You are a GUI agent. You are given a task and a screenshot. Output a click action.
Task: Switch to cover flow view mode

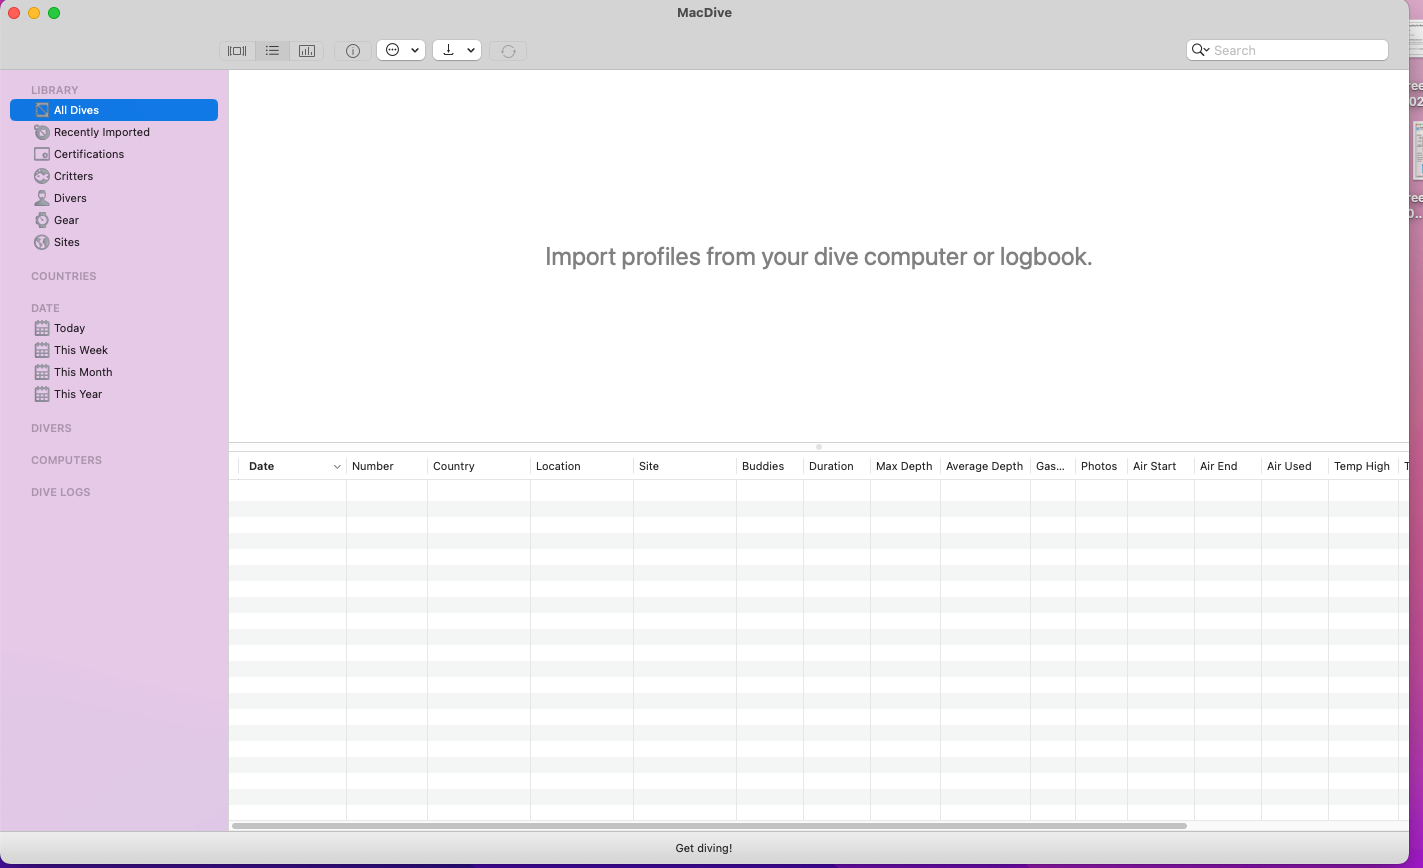[237, 51]
